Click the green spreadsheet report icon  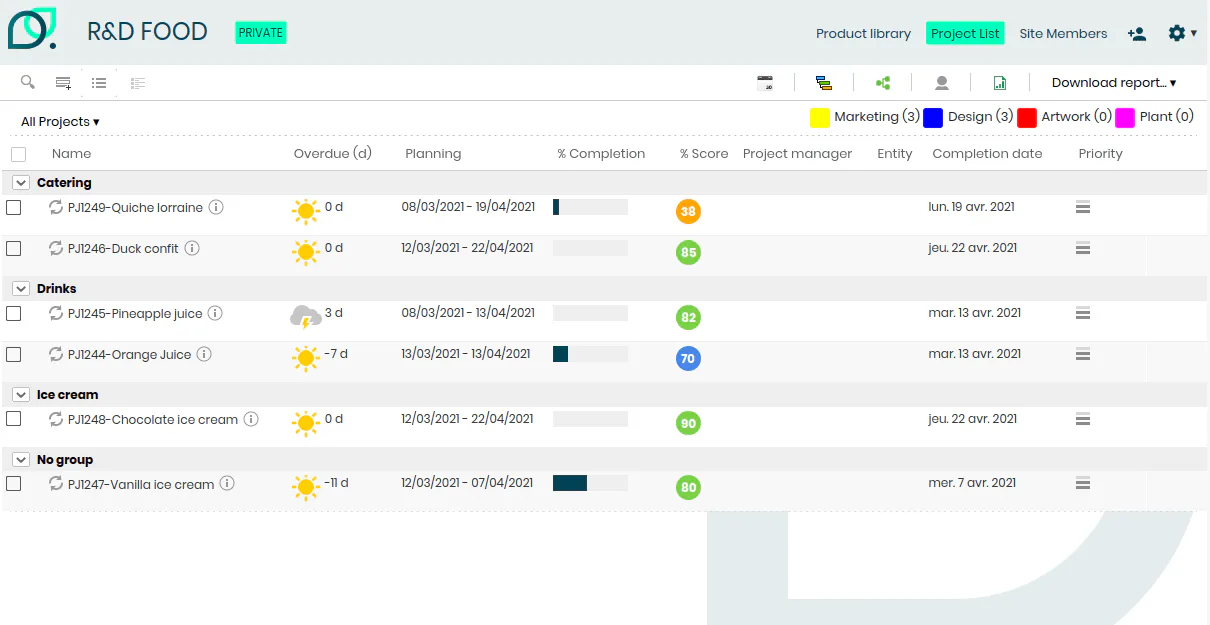coord(1000,83)
